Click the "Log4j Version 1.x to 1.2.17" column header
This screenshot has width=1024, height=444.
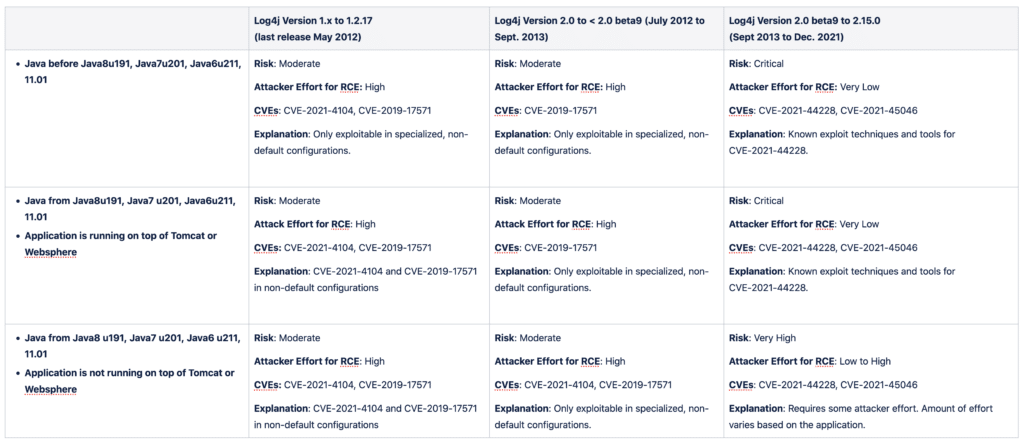(x=320, y=20)
